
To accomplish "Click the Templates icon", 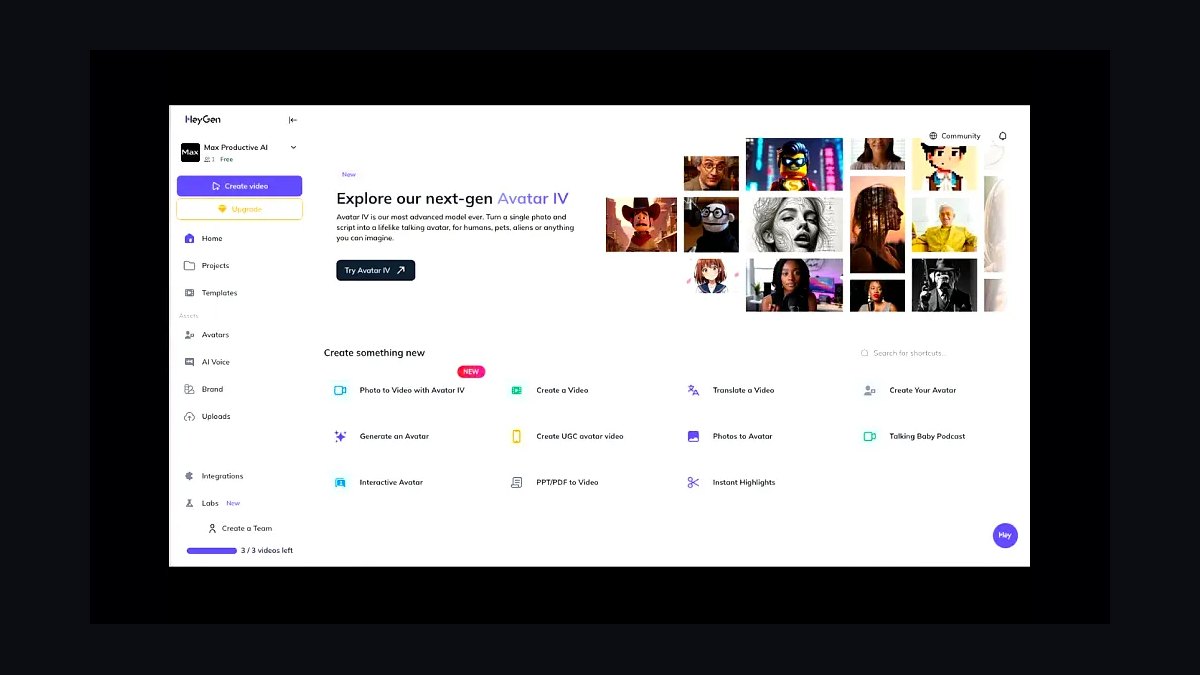I will pyautogui.click(x=190, y=293).
